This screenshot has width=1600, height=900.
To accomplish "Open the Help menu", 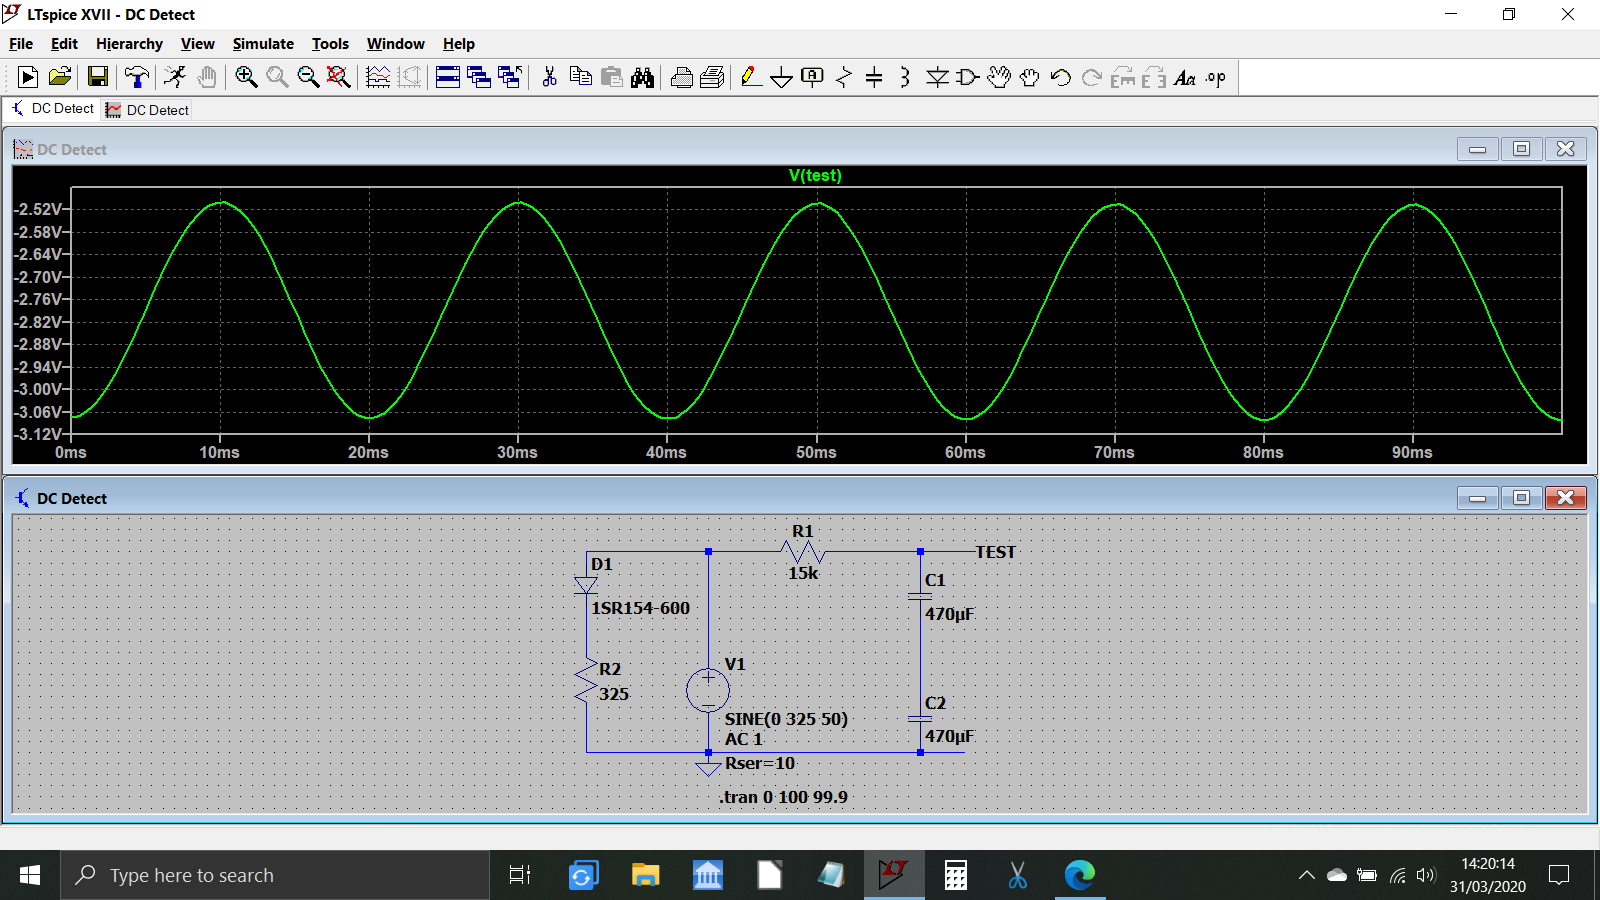I will [x=459, y=44].
